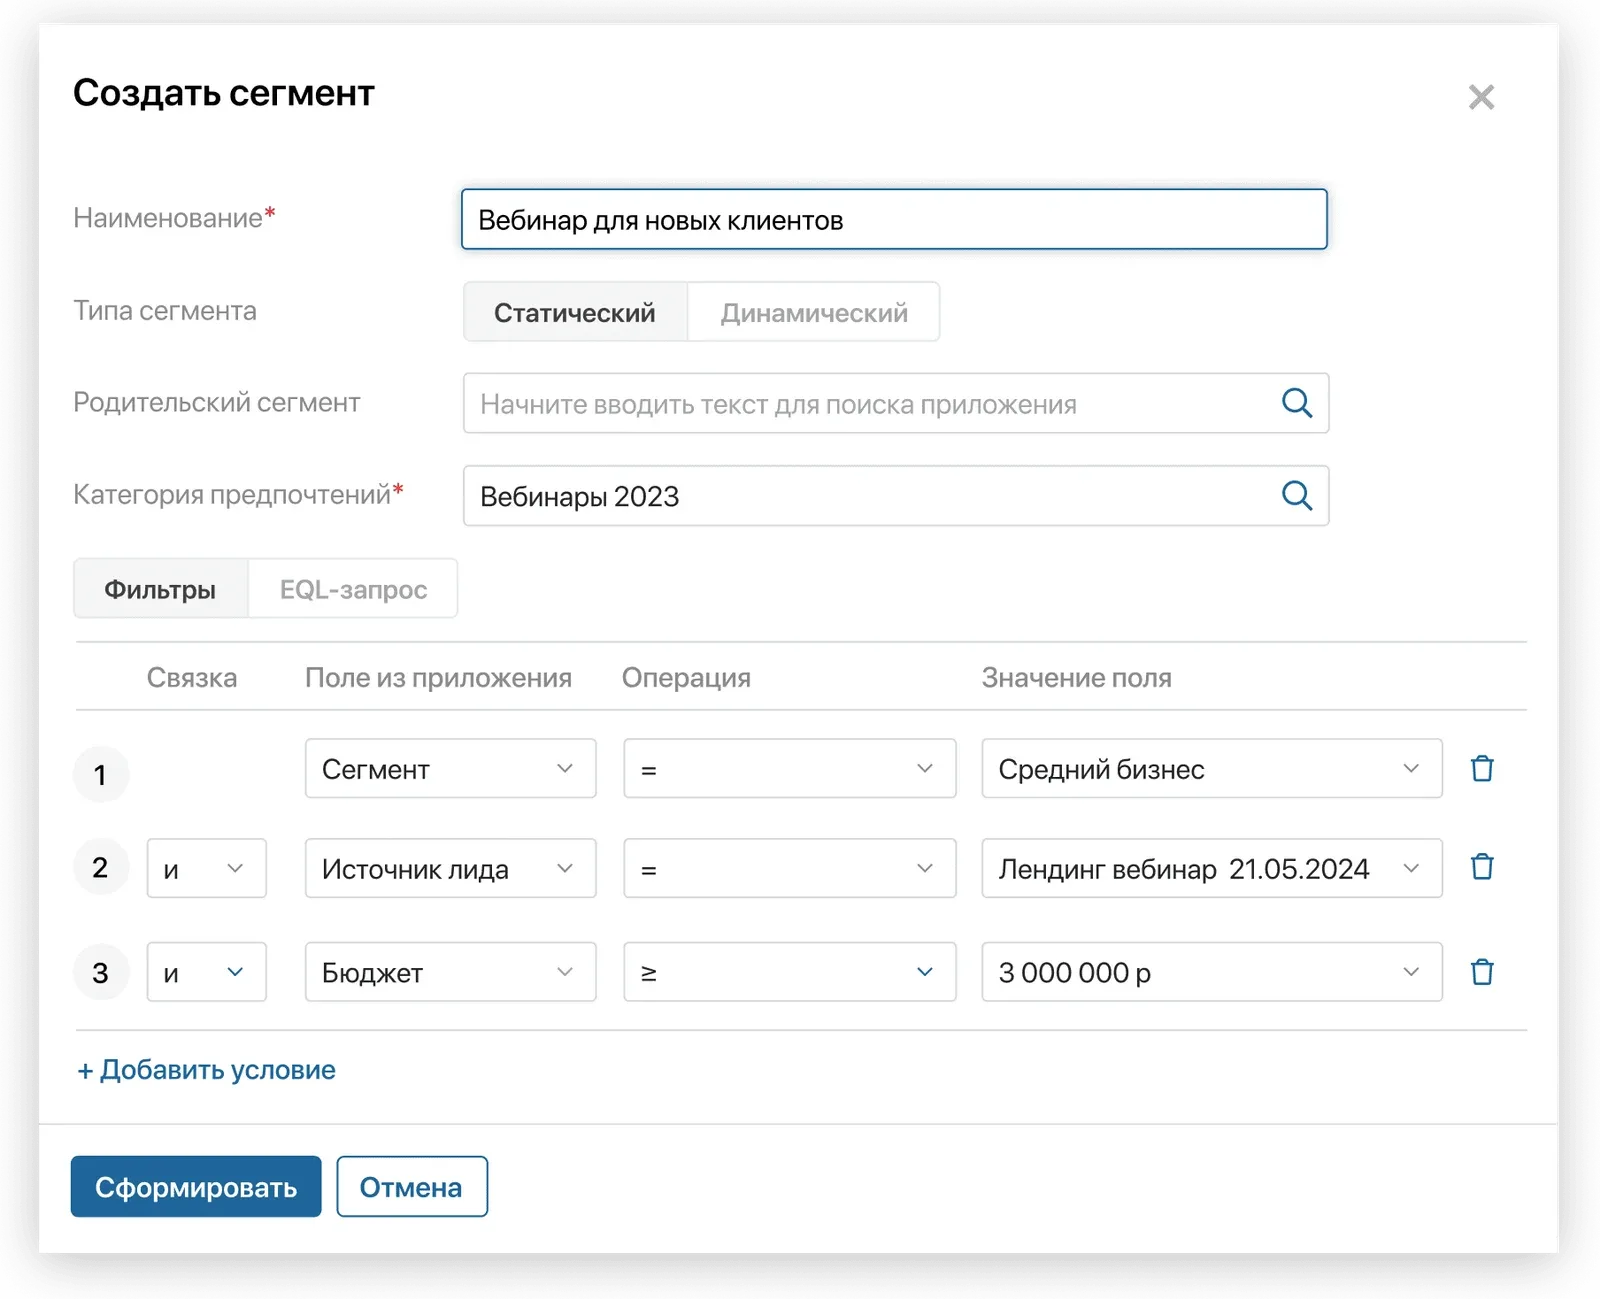The image size is (1600, 1299).
Task: Switch segment type to Динамический
Action: [x=814, y=312]
